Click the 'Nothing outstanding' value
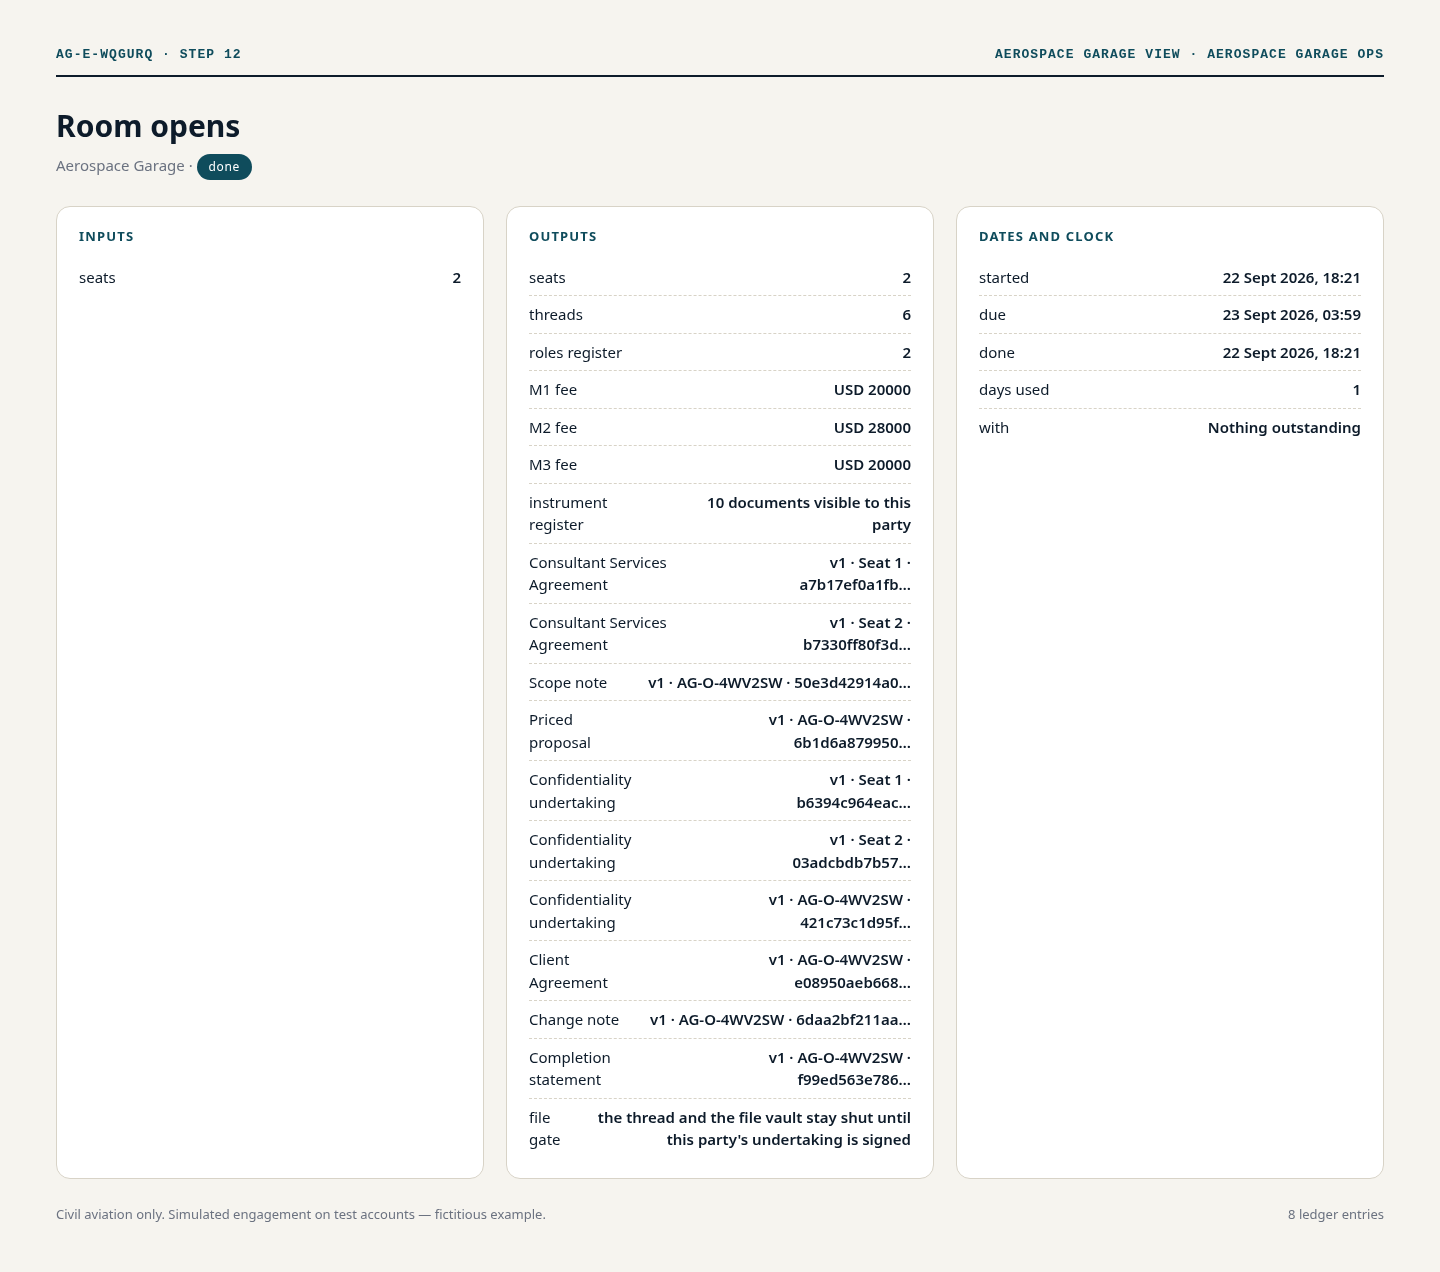The image size is (1440, 1272). point(1284,428)
